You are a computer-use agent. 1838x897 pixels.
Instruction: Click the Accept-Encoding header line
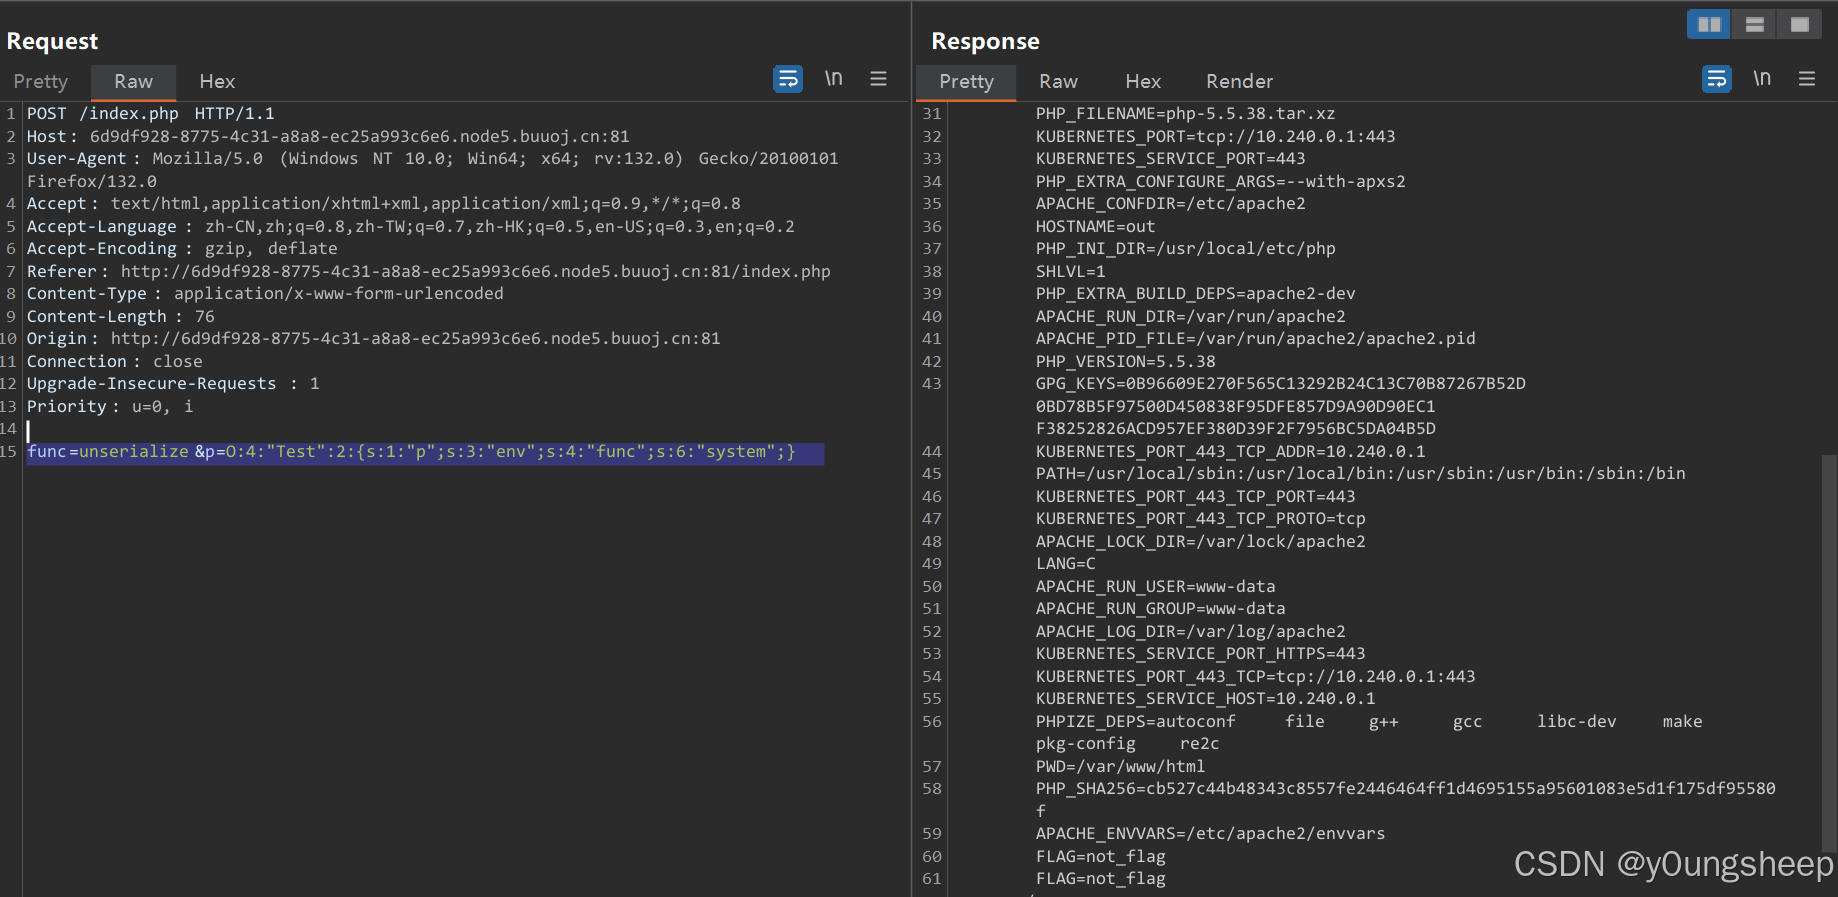(182, 249)
